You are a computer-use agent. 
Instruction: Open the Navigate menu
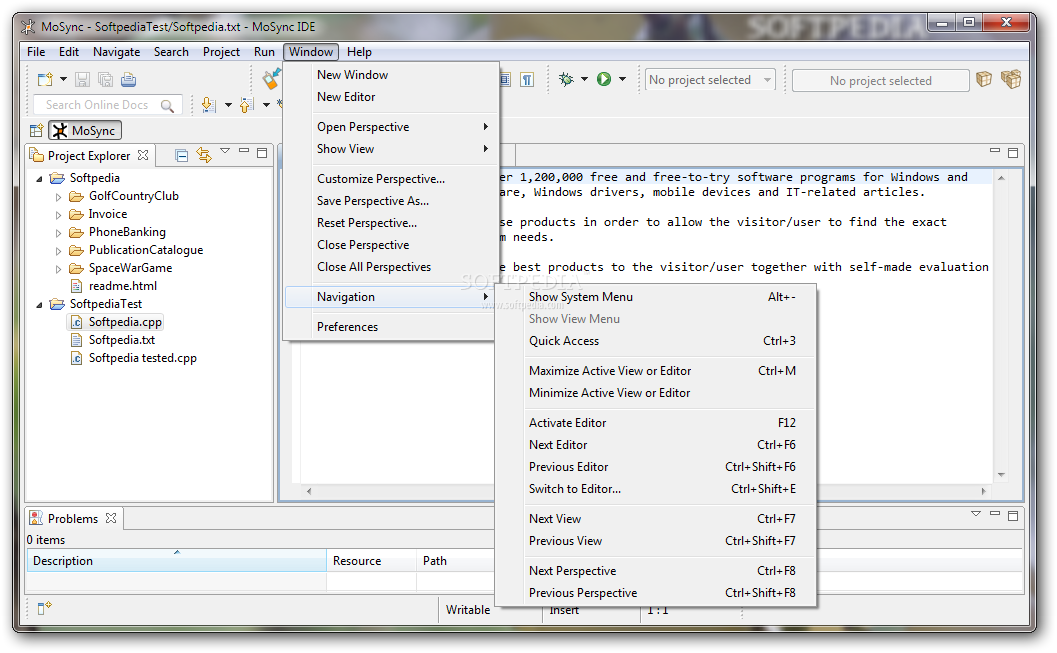(x=117, y=52)
